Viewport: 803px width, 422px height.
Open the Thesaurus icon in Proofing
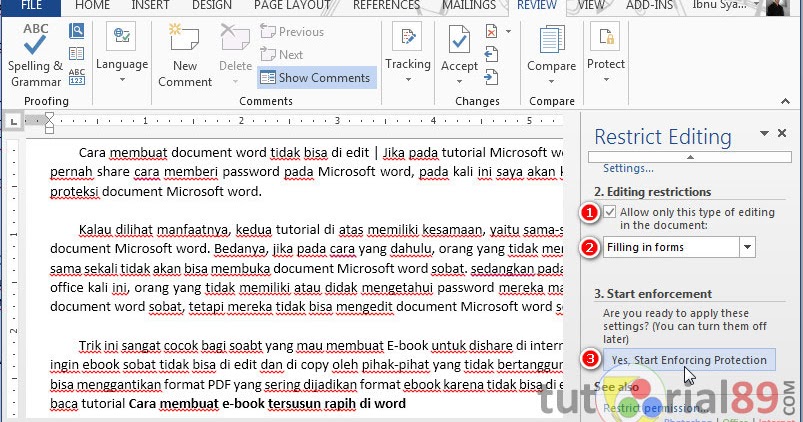coord(77,54)
